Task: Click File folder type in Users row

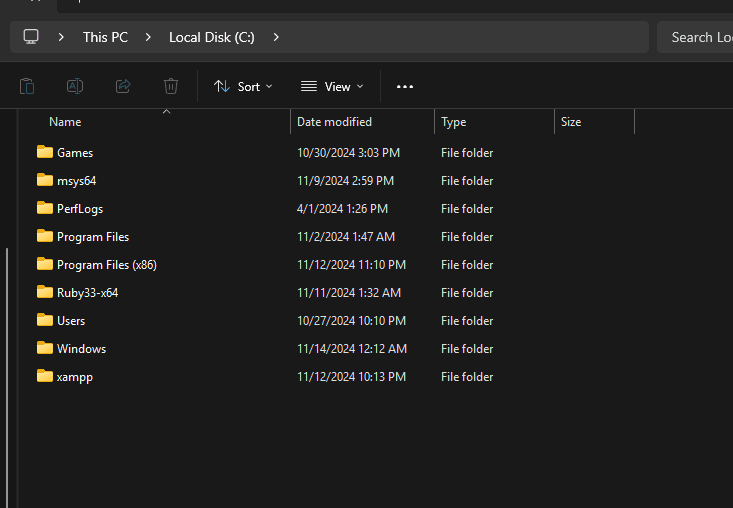Action: pos(467,321)
